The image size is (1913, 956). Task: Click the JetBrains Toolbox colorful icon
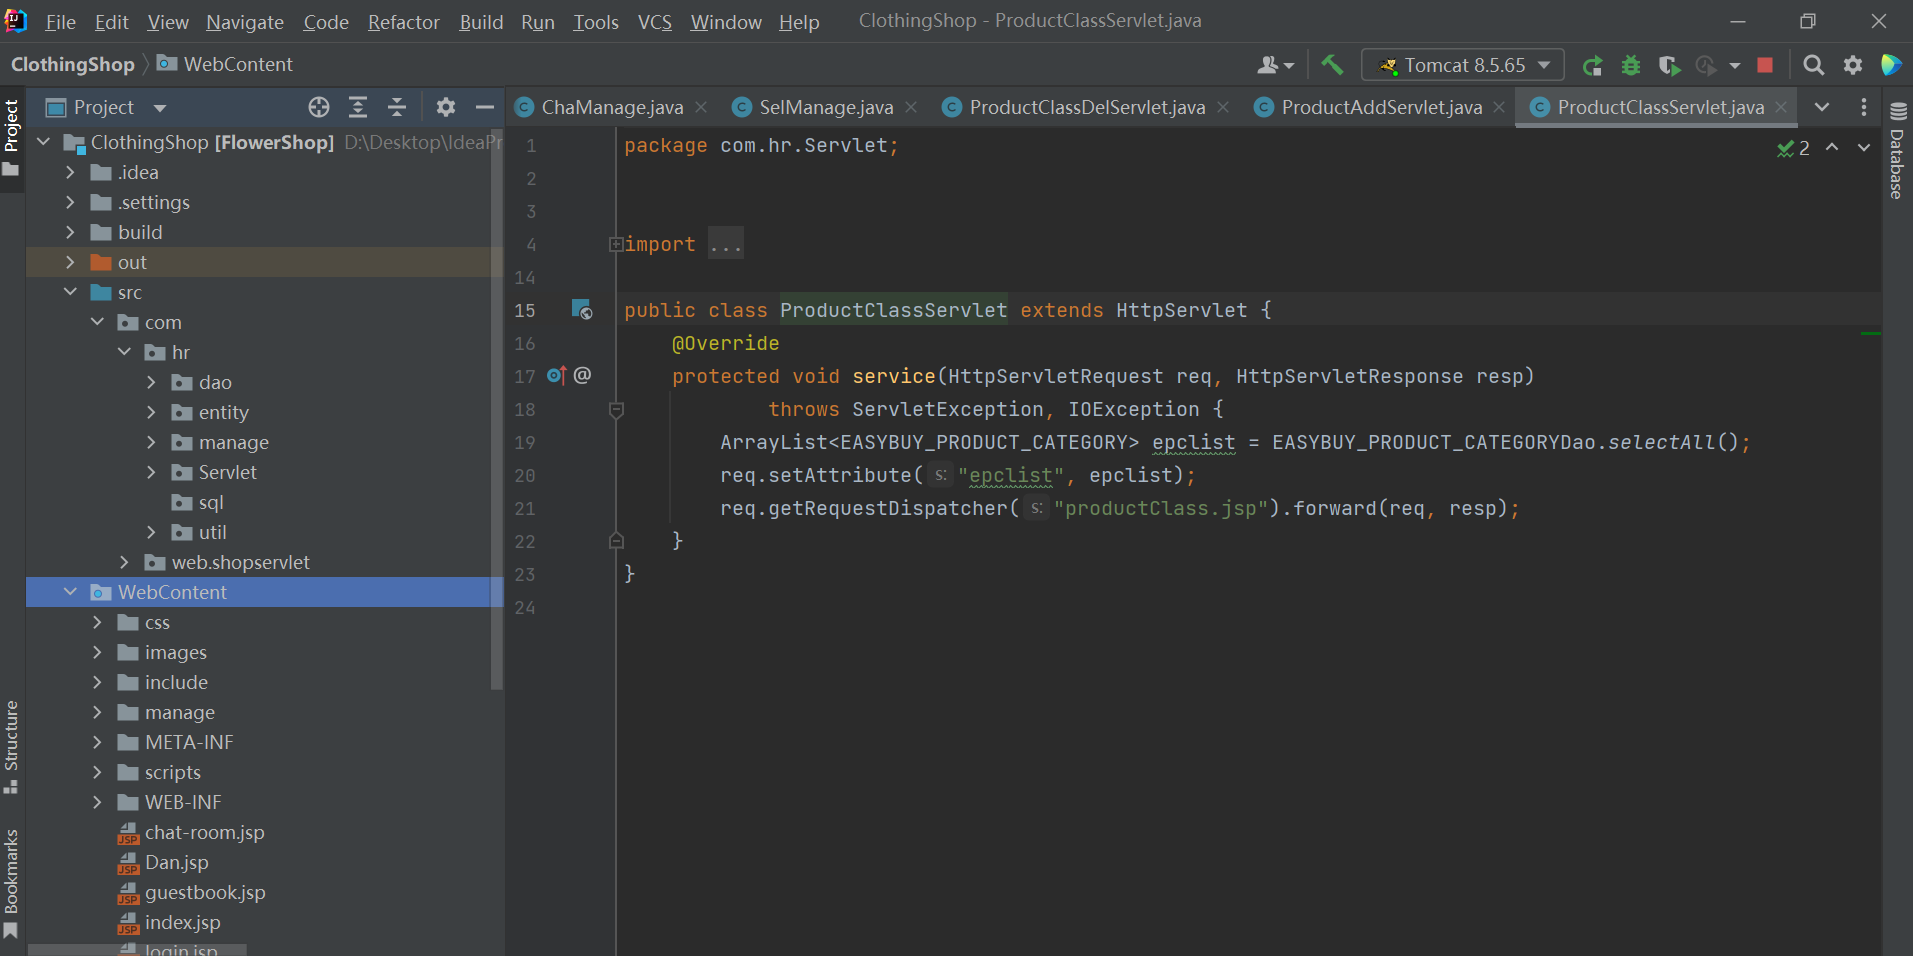pyautogui.click(x=1891, y=65)
